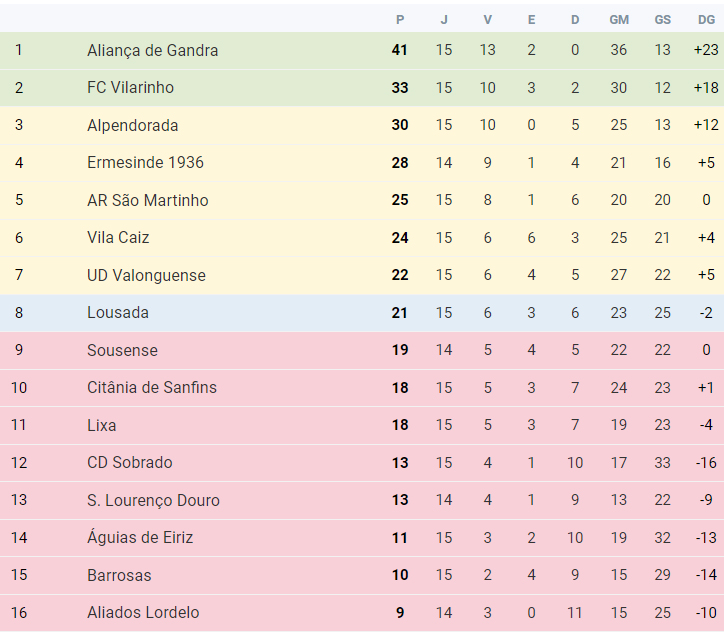The height and width of the screenshot is (637, 724).
Task: Sort by GM goals scored column header
Action: pos(619,20)
